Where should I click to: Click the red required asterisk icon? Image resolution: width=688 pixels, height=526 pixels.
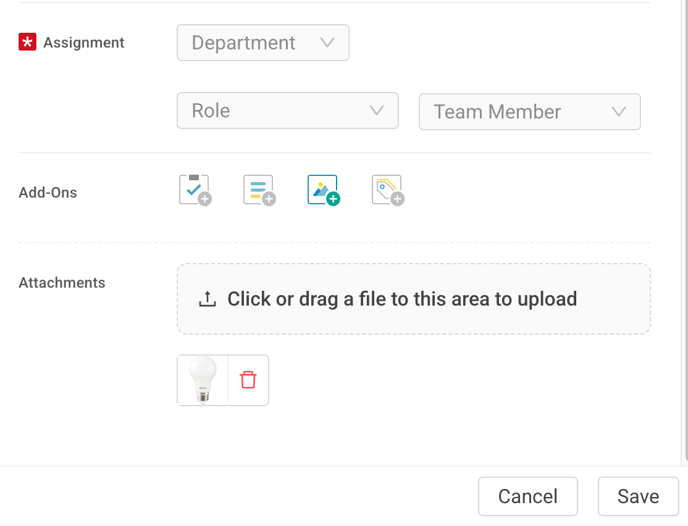click(27, 42)
